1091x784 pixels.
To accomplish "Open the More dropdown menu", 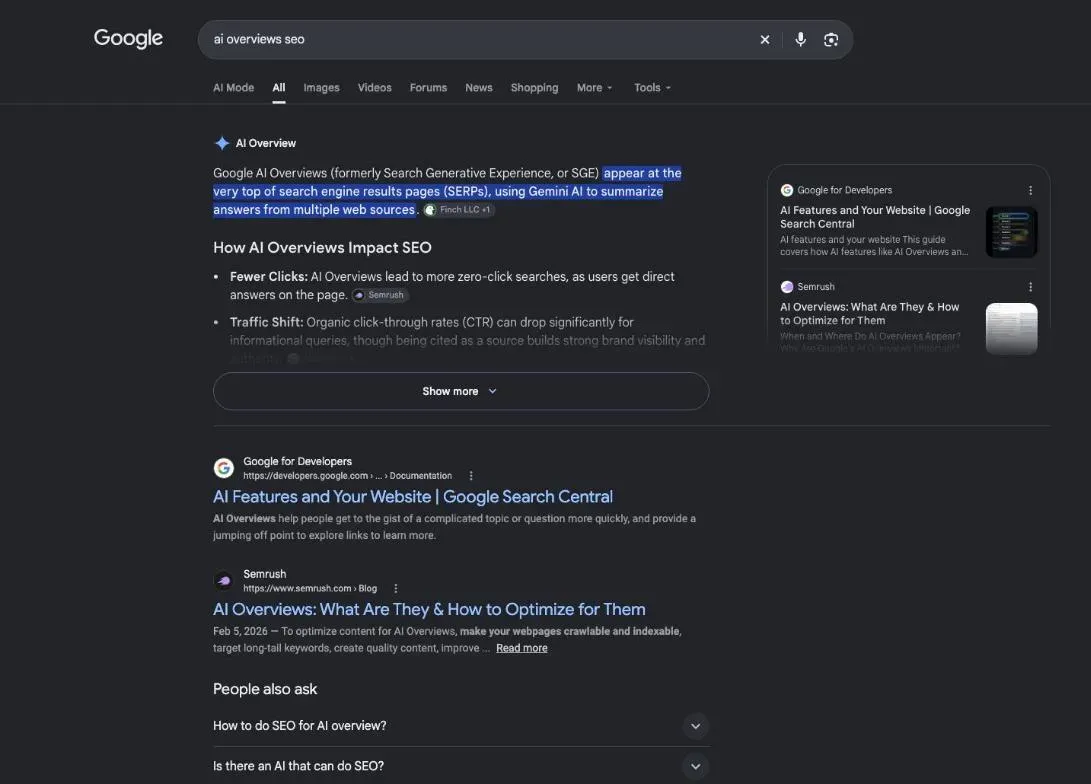I will point(594,88).
